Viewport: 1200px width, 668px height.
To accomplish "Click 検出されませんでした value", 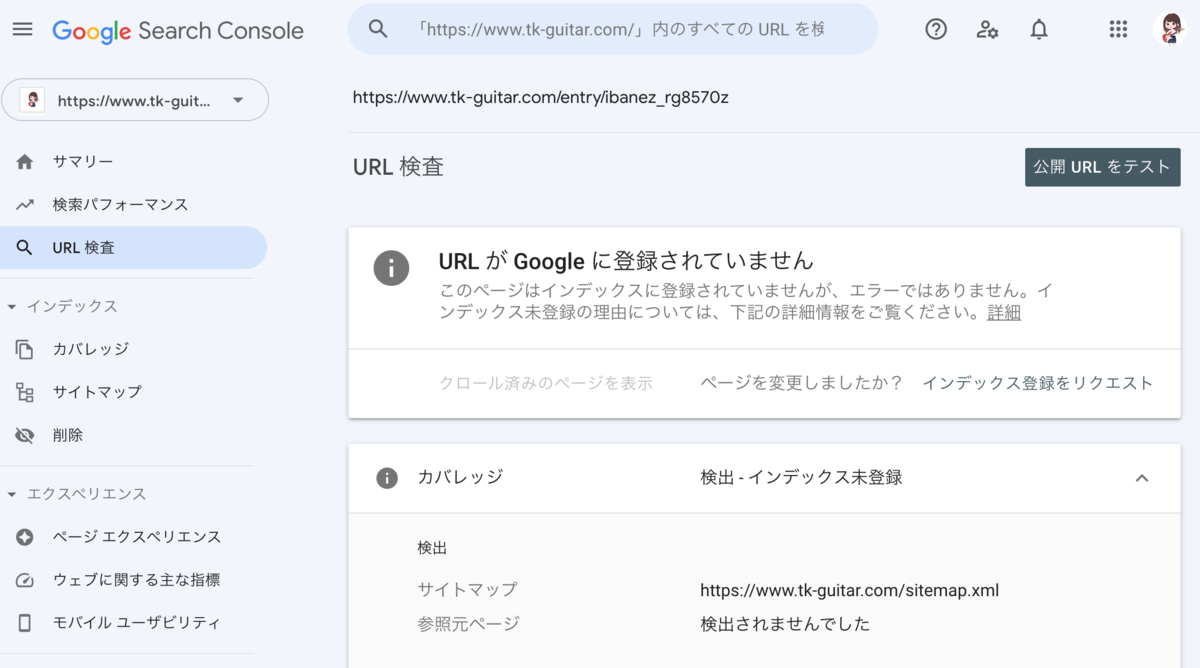I will click(x=785, y=624).
